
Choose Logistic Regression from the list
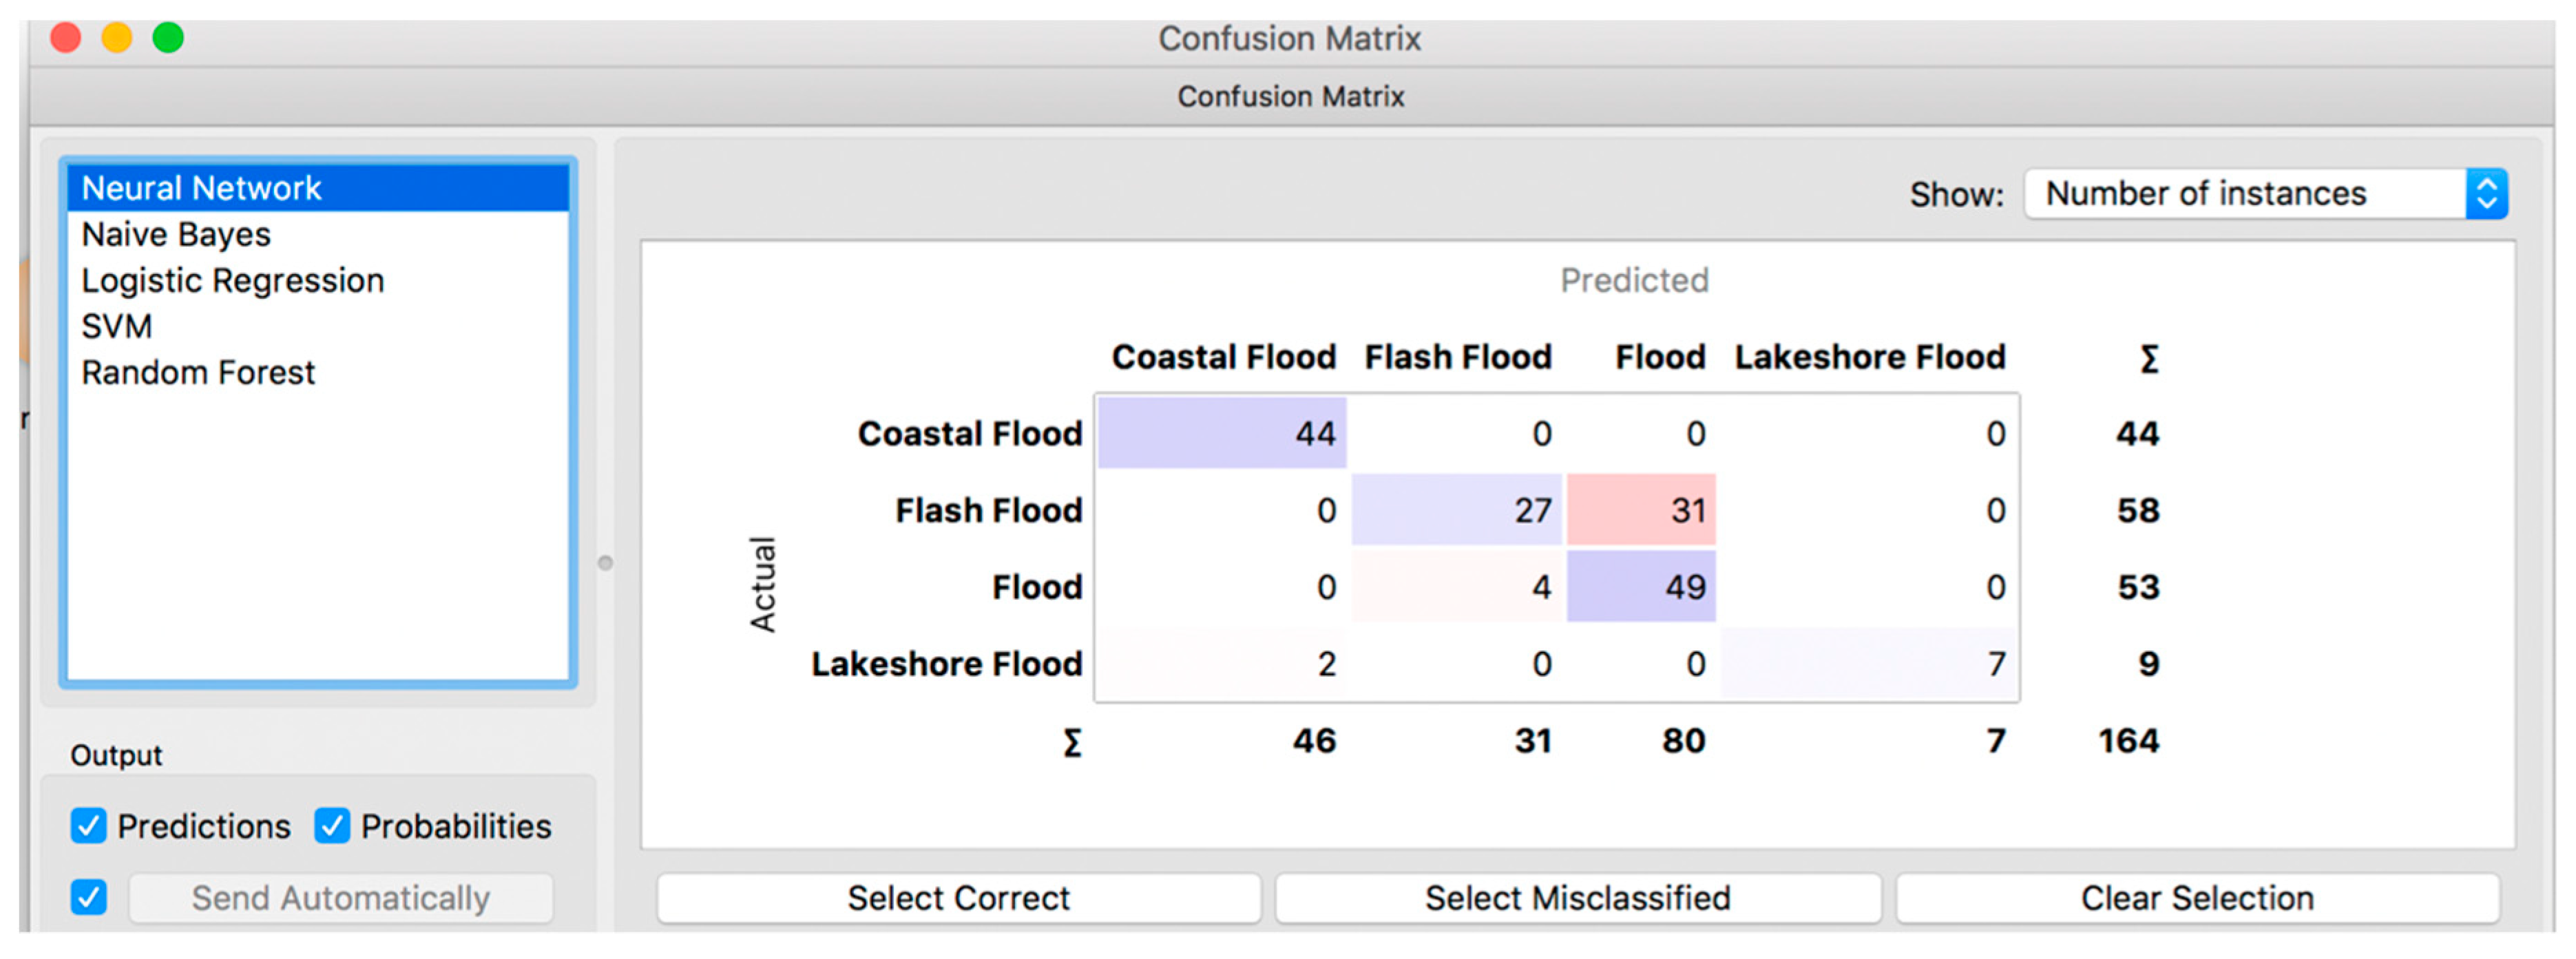point(232,280)
